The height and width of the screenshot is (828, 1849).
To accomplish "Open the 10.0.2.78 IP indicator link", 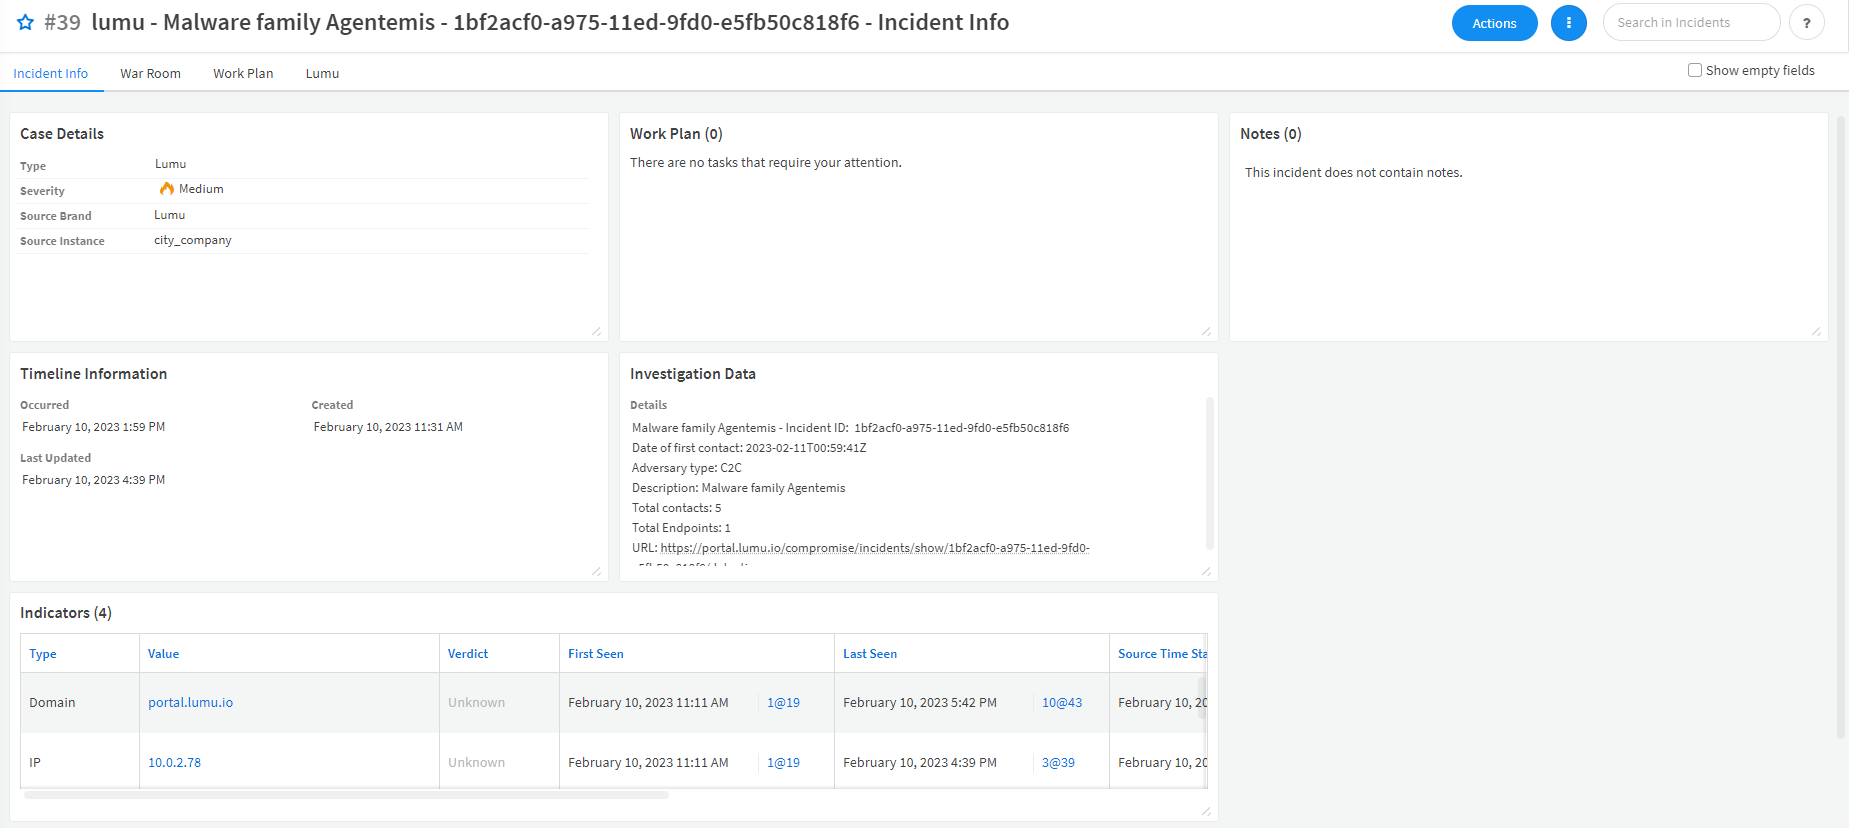I will click(174, 763).
